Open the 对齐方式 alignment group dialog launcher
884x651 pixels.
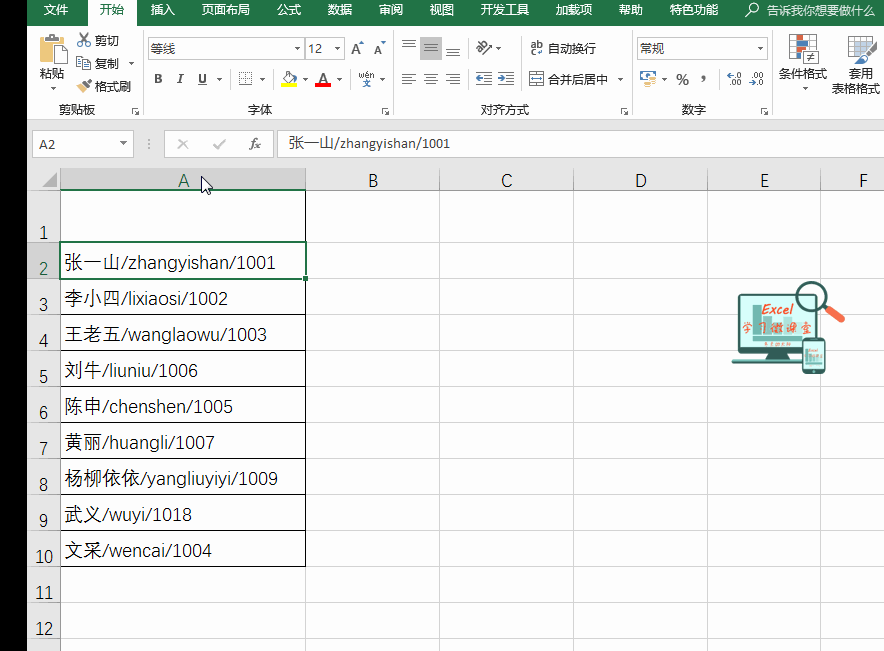624,112
